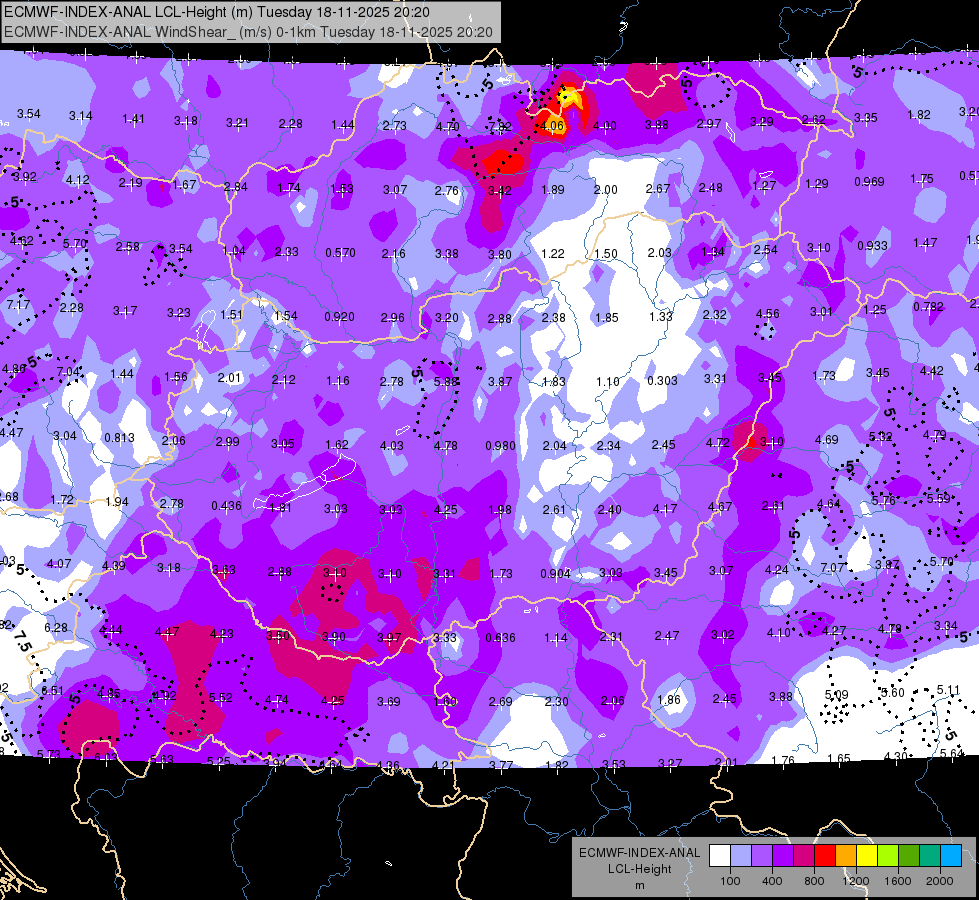Screen dimensions: 979x900
Task: Click the 'LCL-Height' legend title text
Action: (639, 869)
